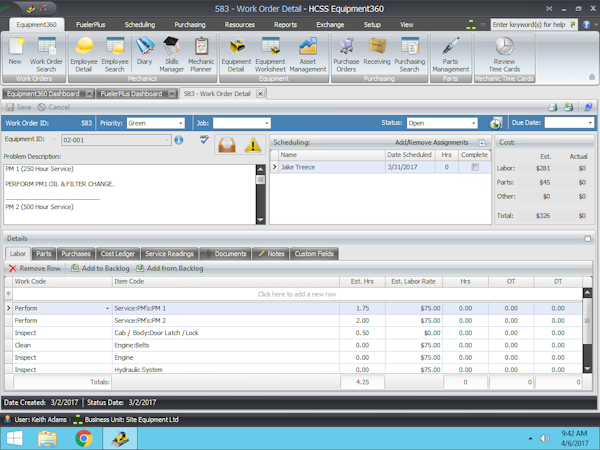Click the Save button
Screen dimensions: 600x450
point(19,107)
